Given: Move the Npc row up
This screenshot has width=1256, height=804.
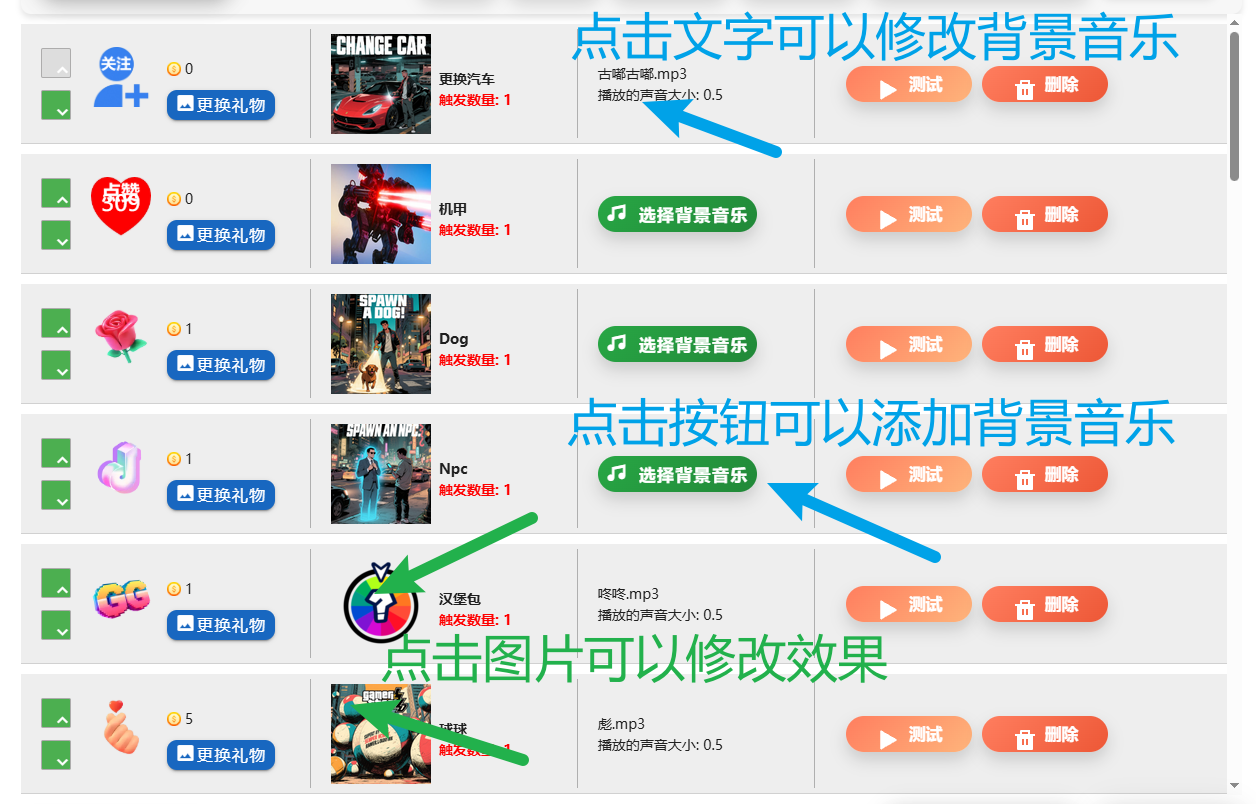Looking at the screenshot, I should (x=56, y=453).
